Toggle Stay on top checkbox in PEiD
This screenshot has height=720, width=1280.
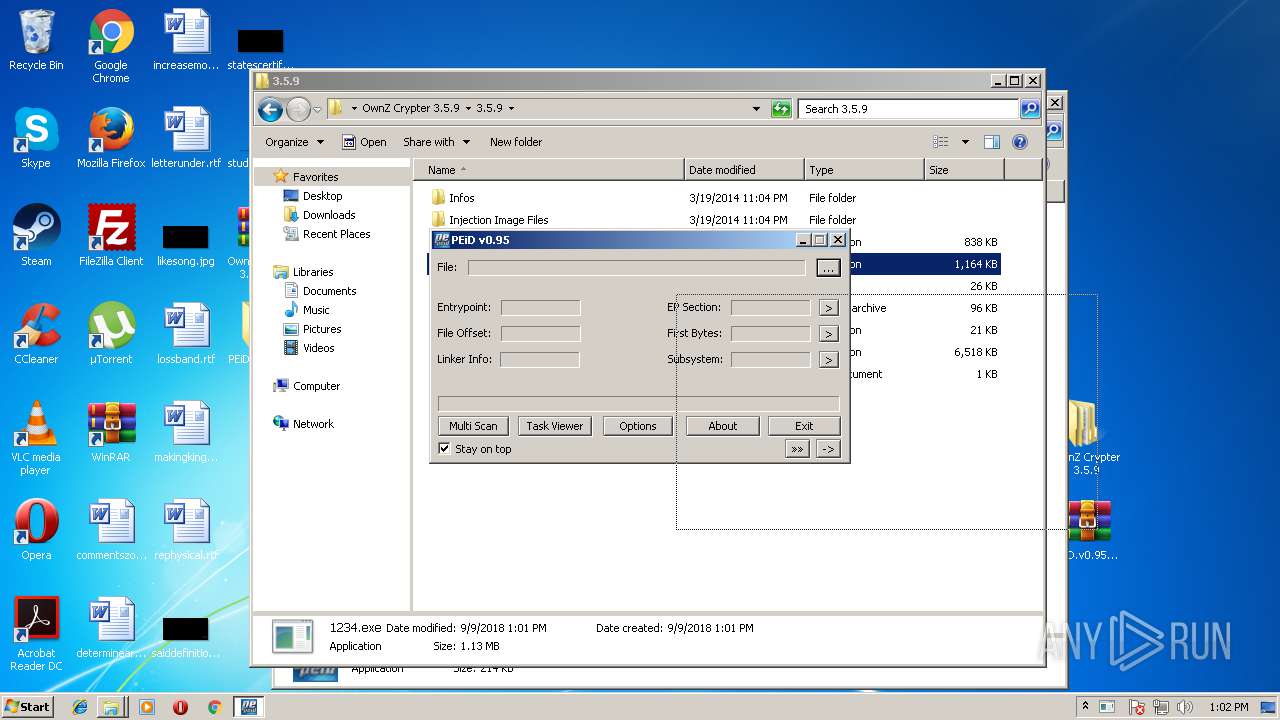pos(444,449)
